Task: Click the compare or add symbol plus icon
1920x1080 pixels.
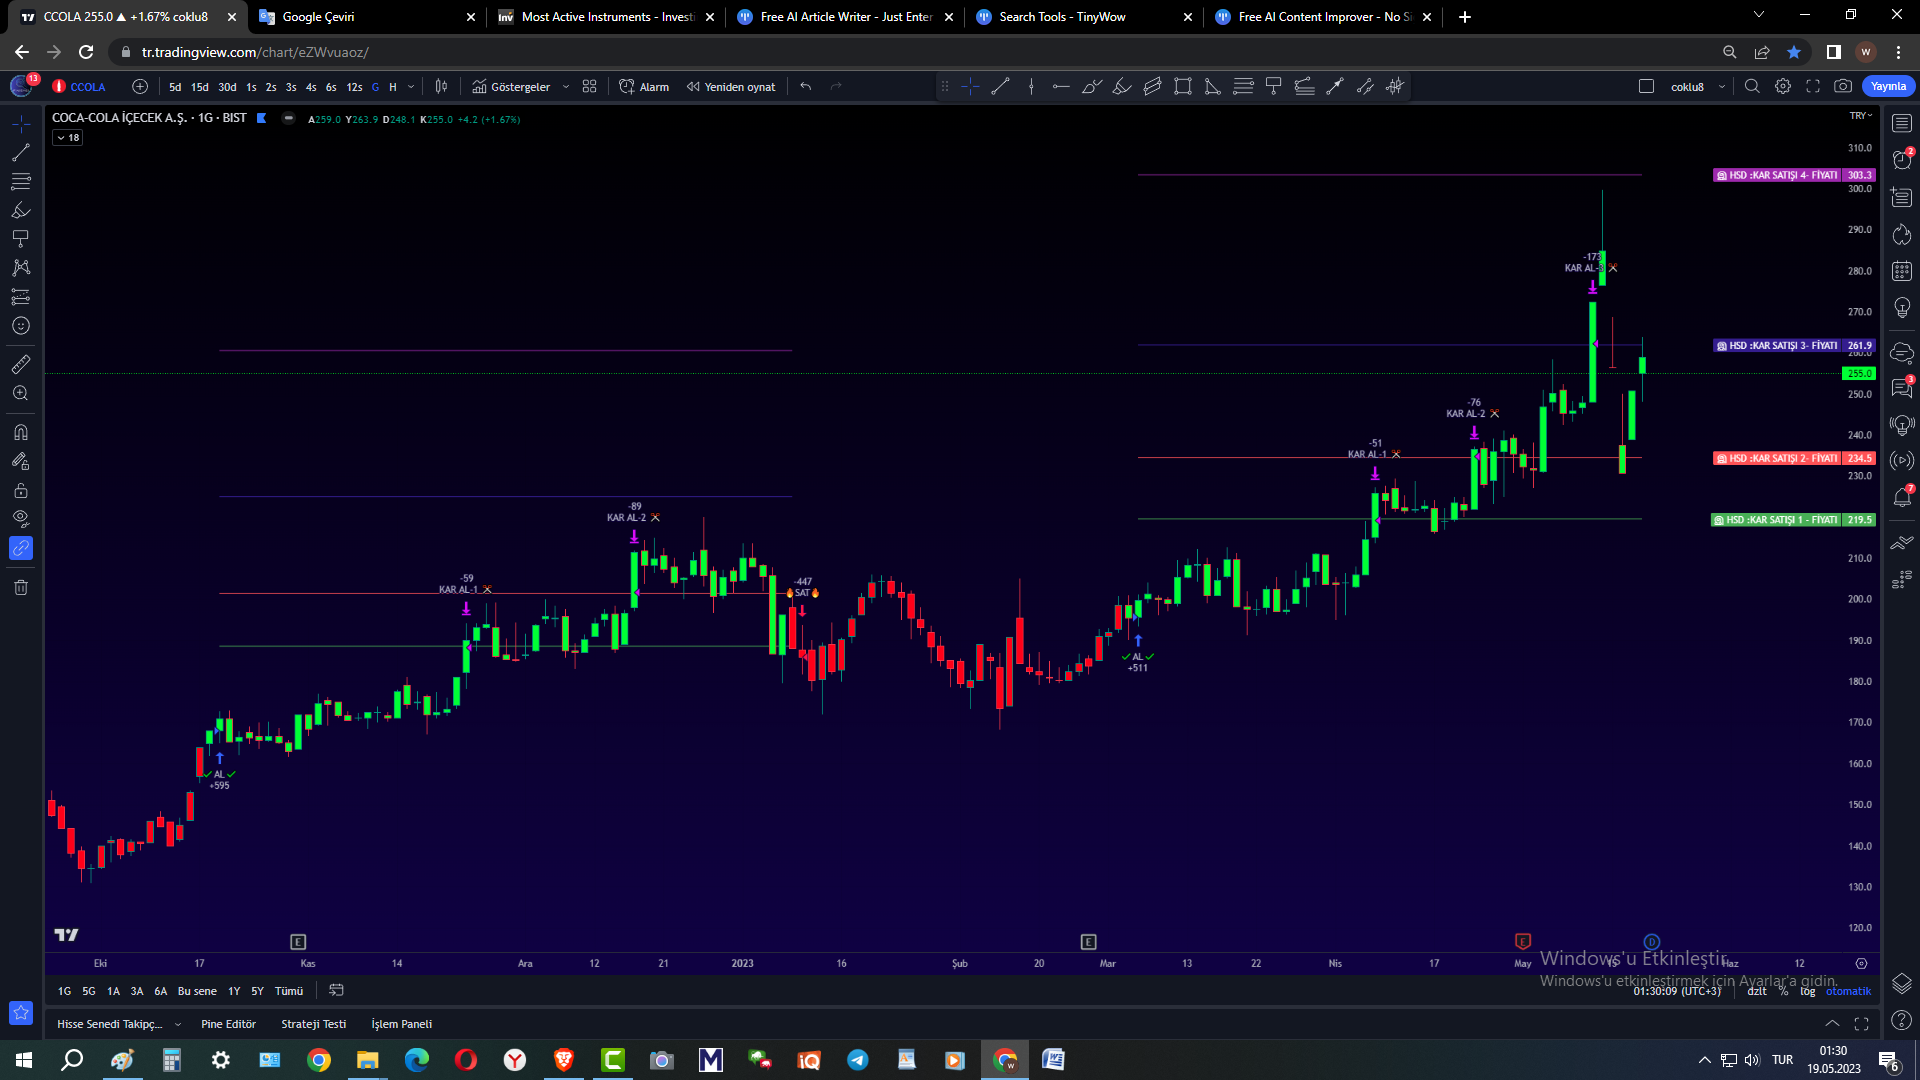Action: coord(140,87)
